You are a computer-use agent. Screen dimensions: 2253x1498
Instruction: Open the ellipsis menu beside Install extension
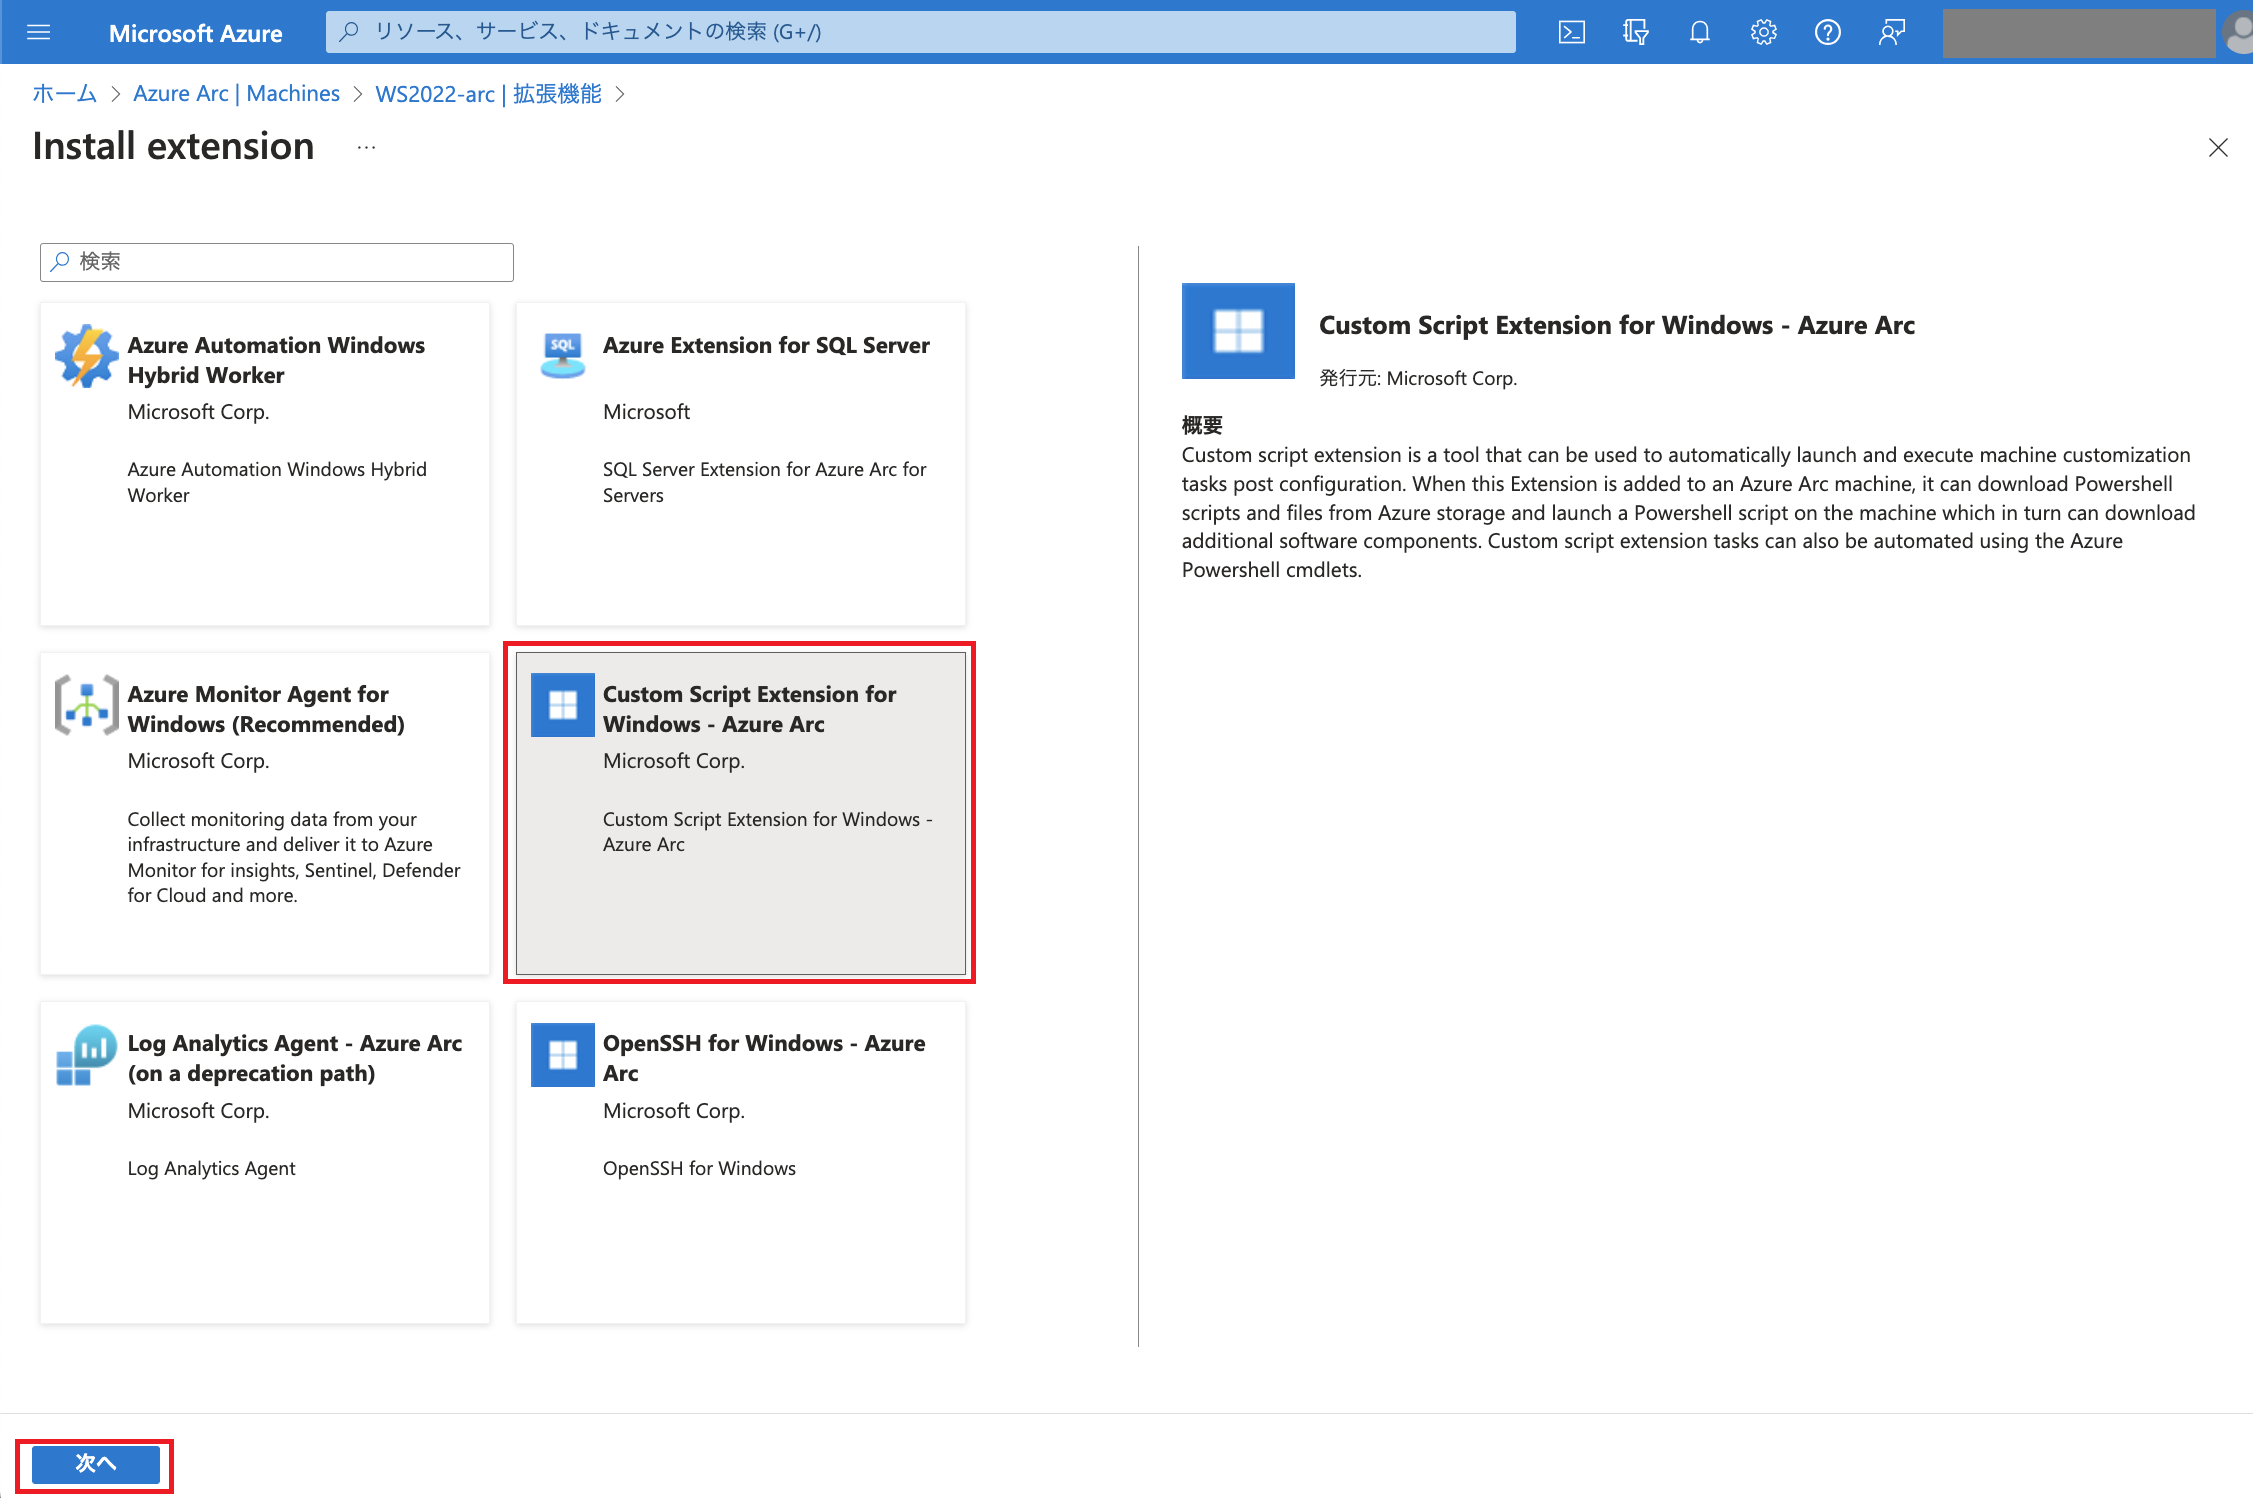click(366, 148)
